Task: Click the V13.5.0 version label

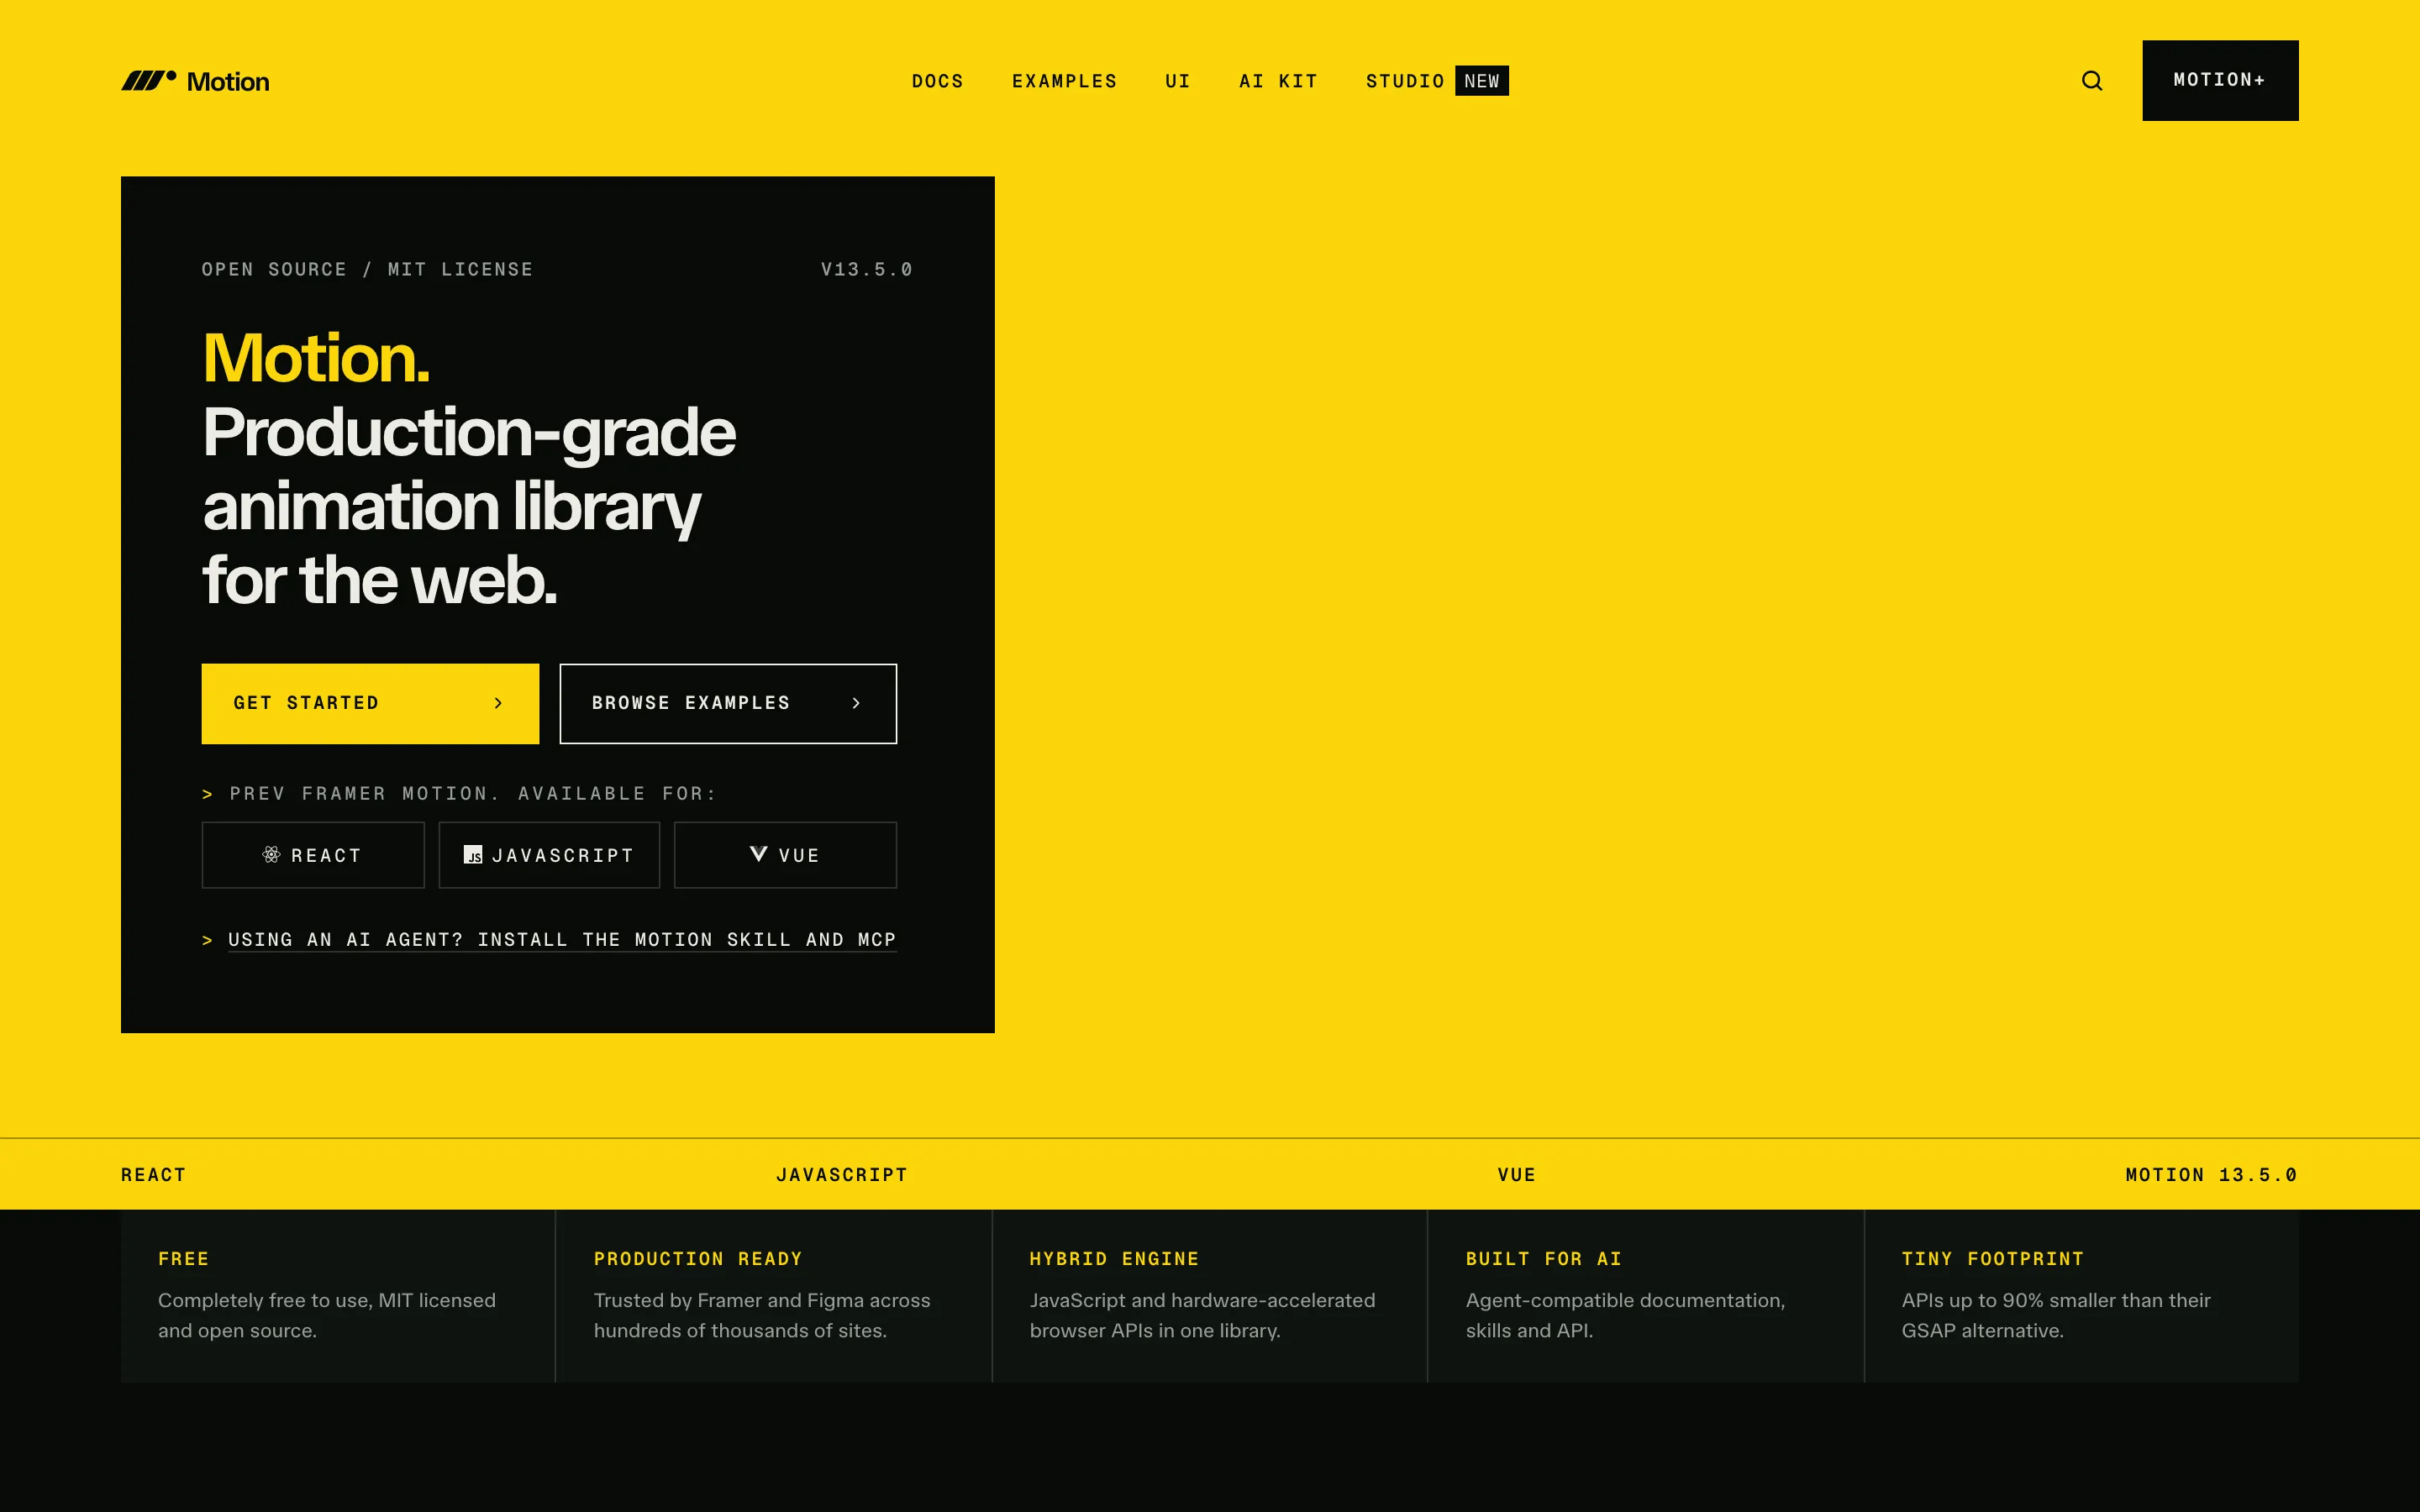Action: pos(867,269)
